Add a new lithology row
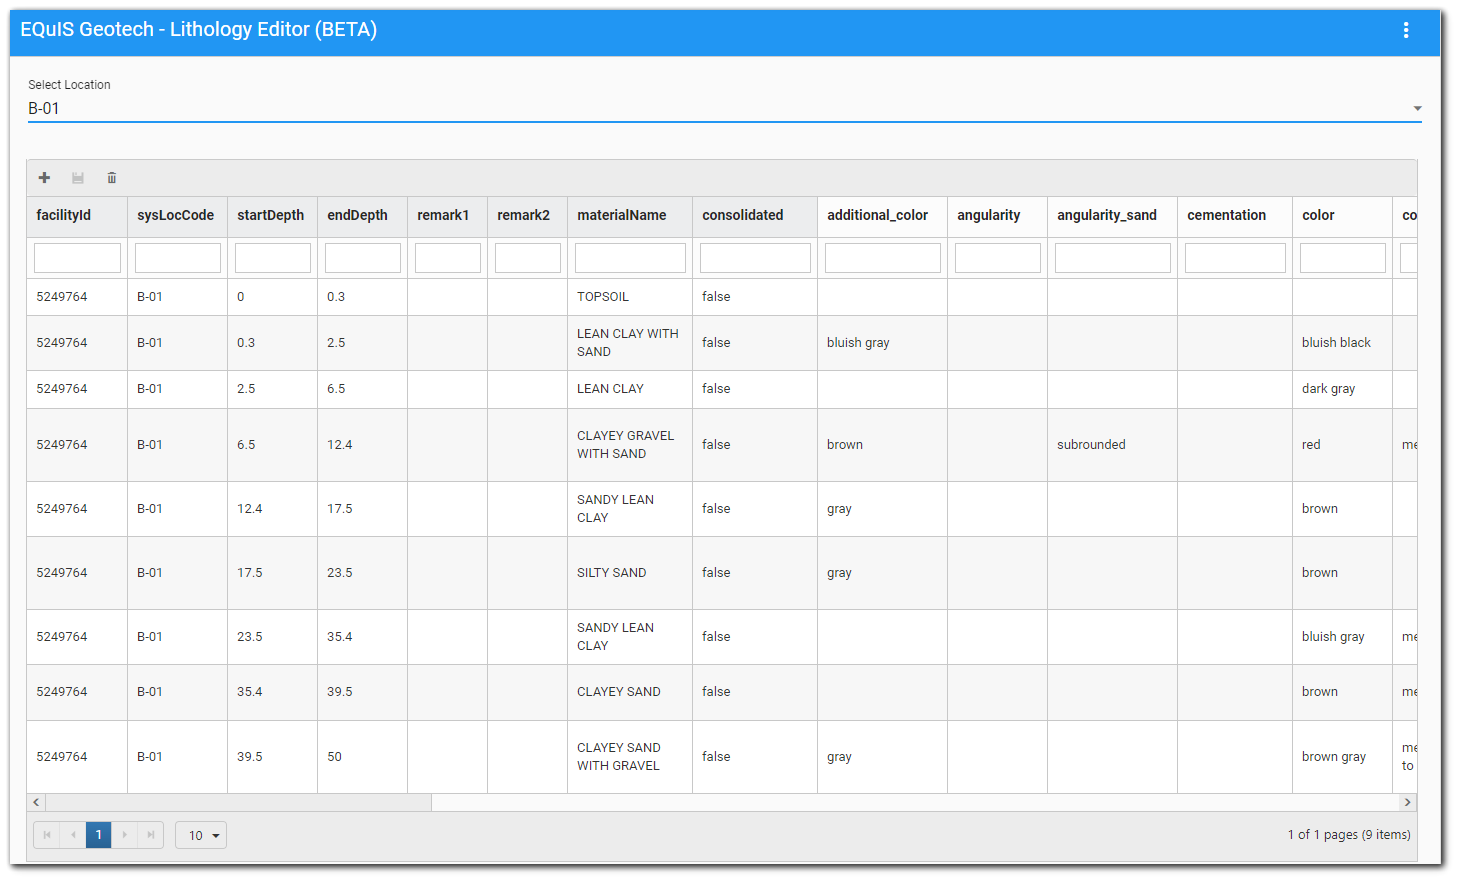 coord(44,177)
